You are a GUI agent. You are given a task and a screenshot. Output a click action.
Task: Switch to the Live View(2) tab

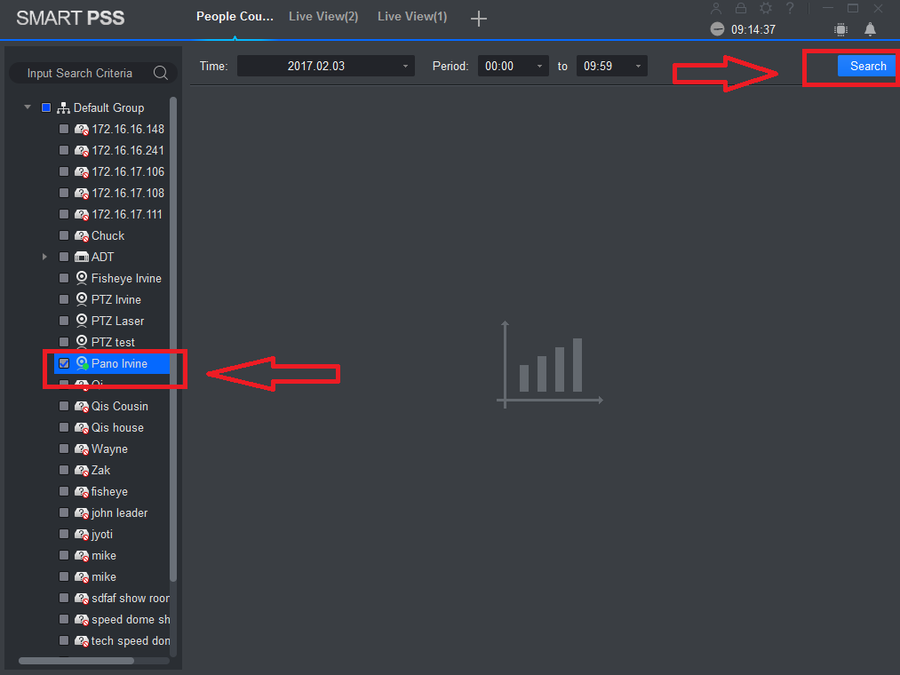pos(323,17)
